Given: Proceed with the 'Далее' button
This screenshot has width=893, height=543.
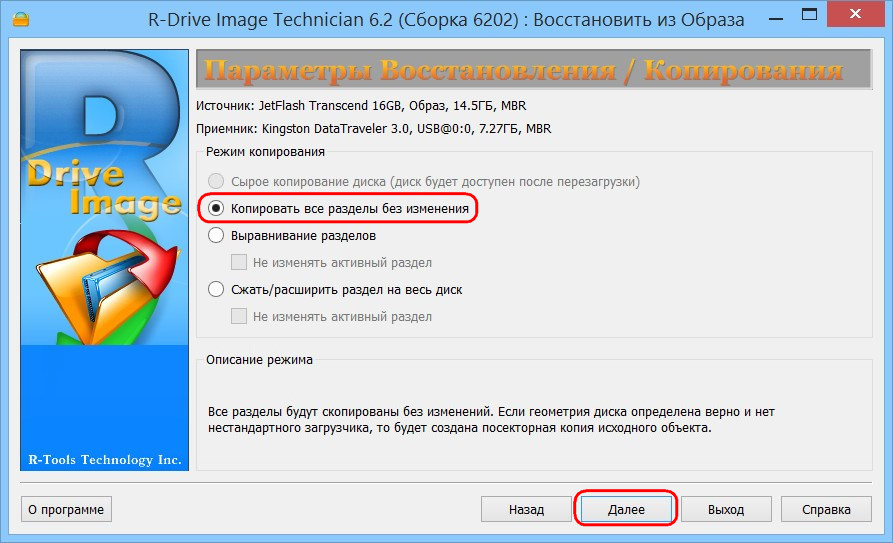Looking at the screenshot, I should [626, 509].
